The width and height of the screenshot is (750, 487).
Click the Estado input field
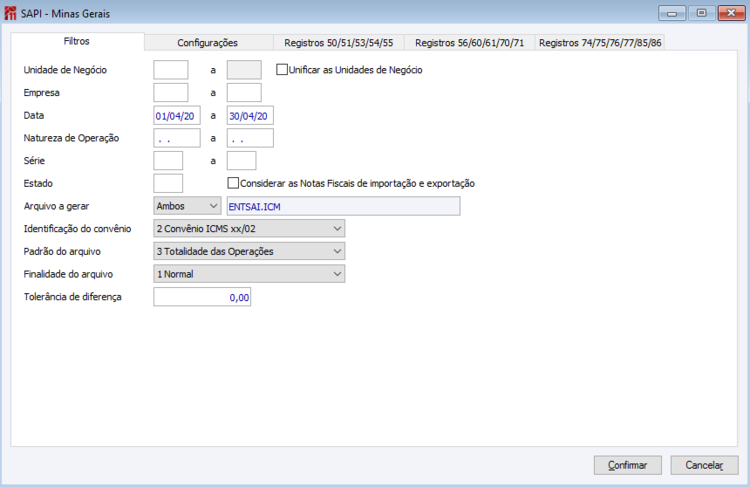coord(168,183)
